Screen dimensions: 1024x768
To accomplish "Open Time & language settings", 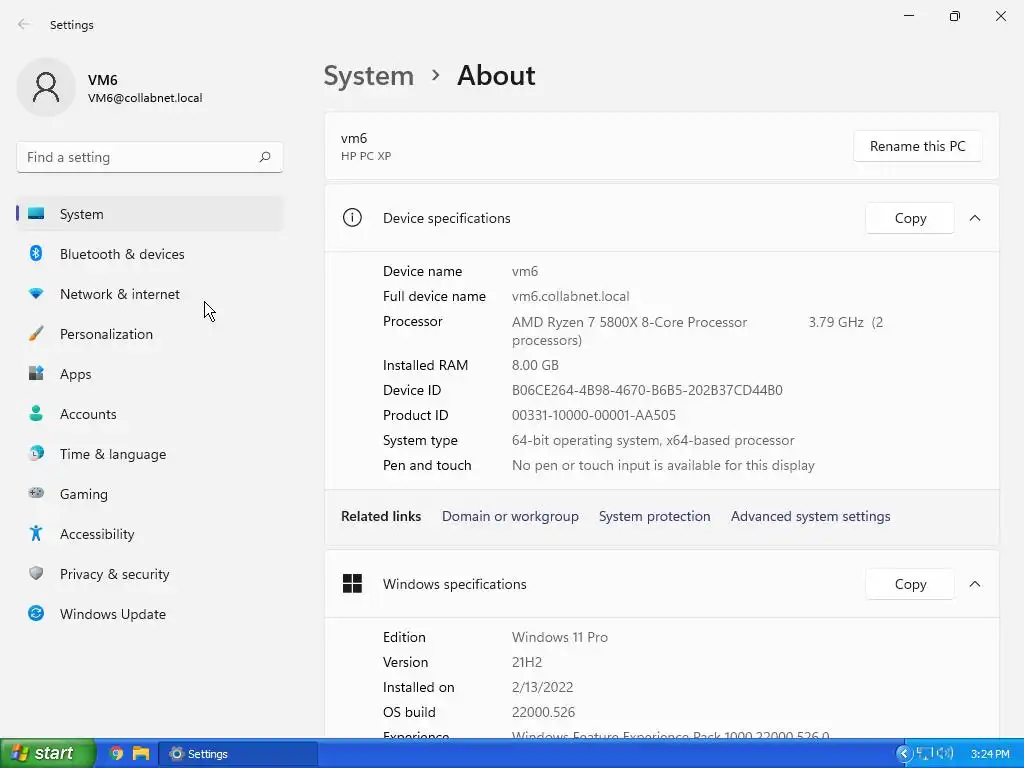I will pos(150,453).
